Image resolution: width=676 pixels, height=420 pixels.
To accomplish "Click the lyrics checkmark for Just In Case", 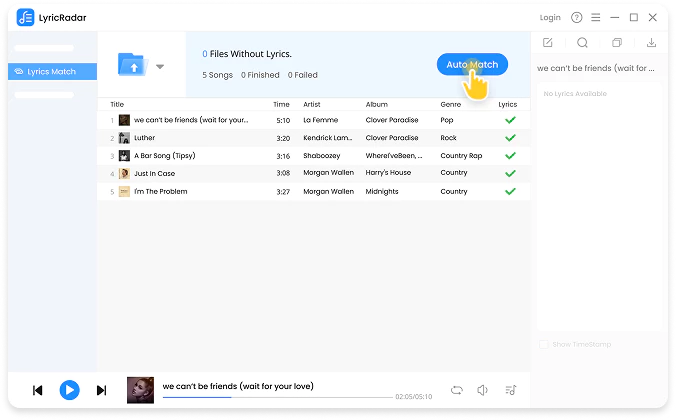I will click(x=510, y=173).
